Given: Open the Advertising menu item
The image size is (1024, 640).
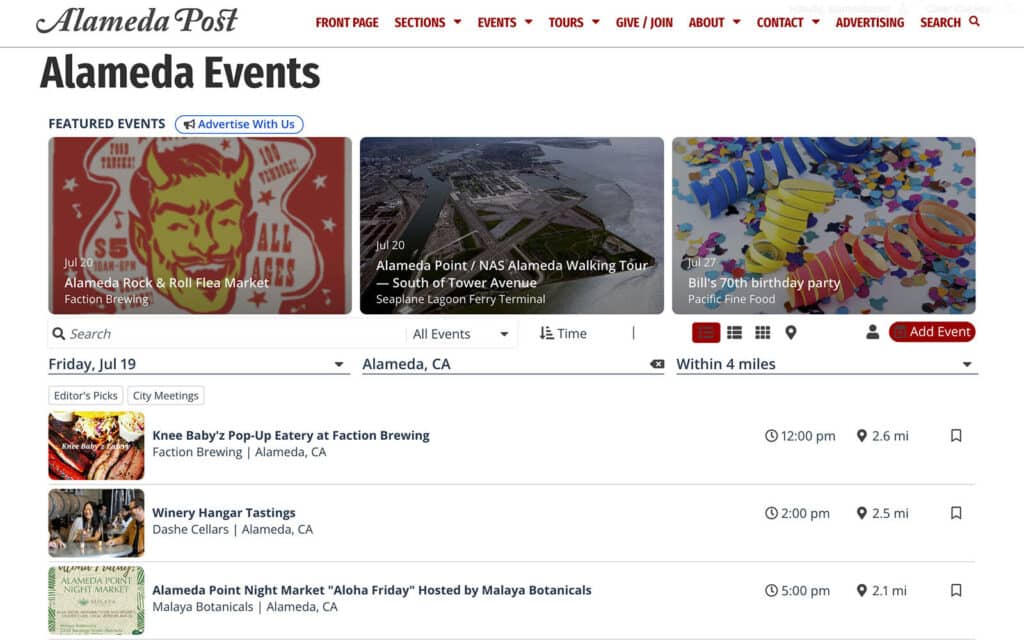Looking at the screenshot, I should pos(870,23).
